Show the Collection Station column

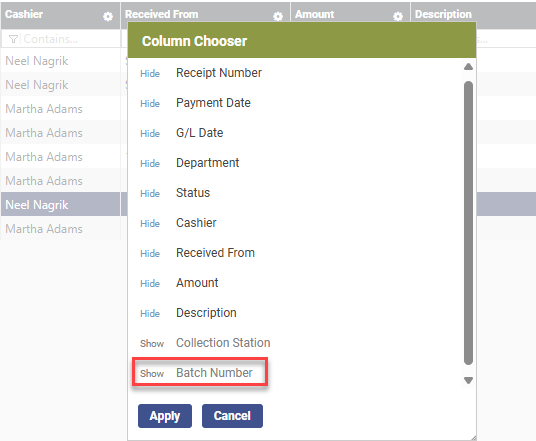pos(152,343)
